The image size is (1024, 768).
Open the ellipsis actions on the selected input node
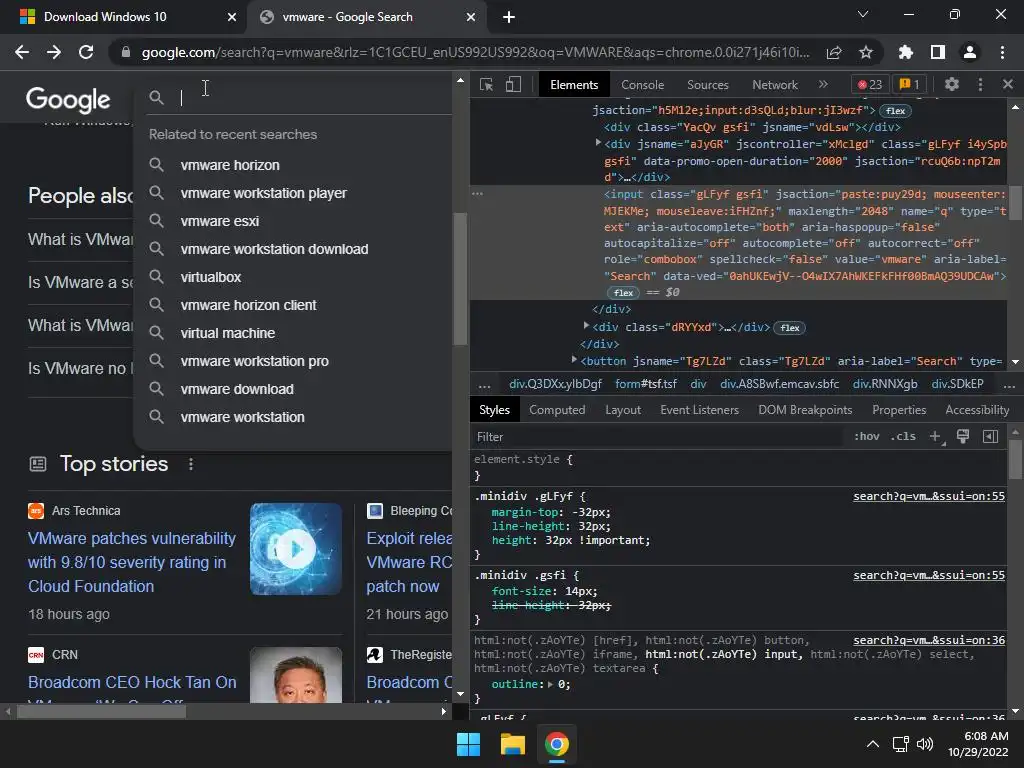[477, 194]
